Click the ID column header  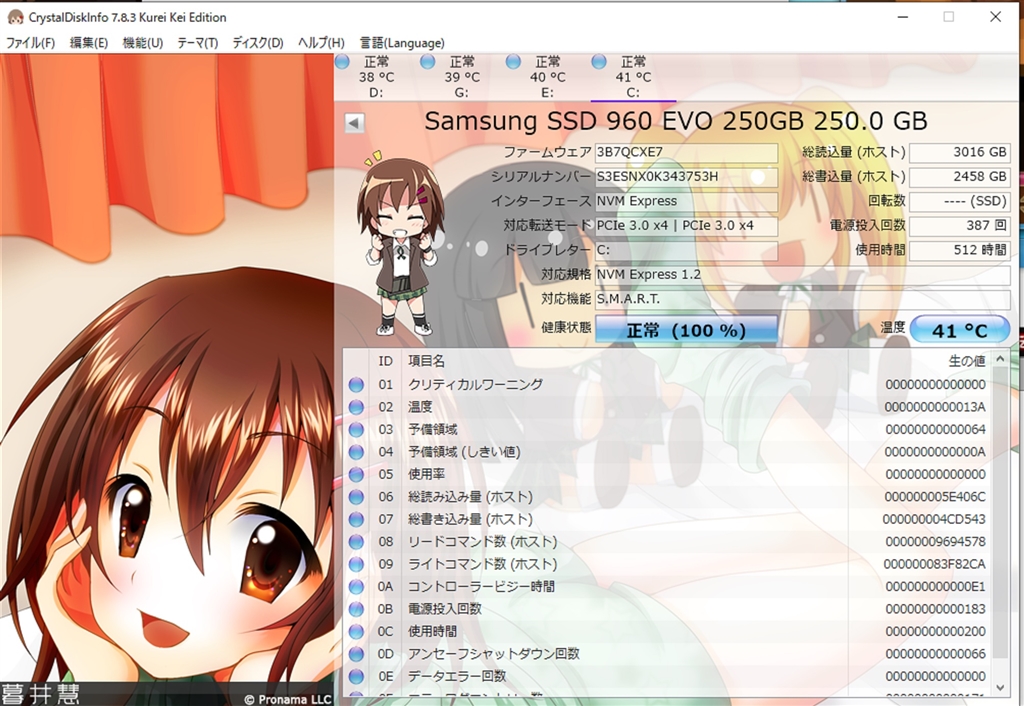pyautogui.click(x=385, y=361)
